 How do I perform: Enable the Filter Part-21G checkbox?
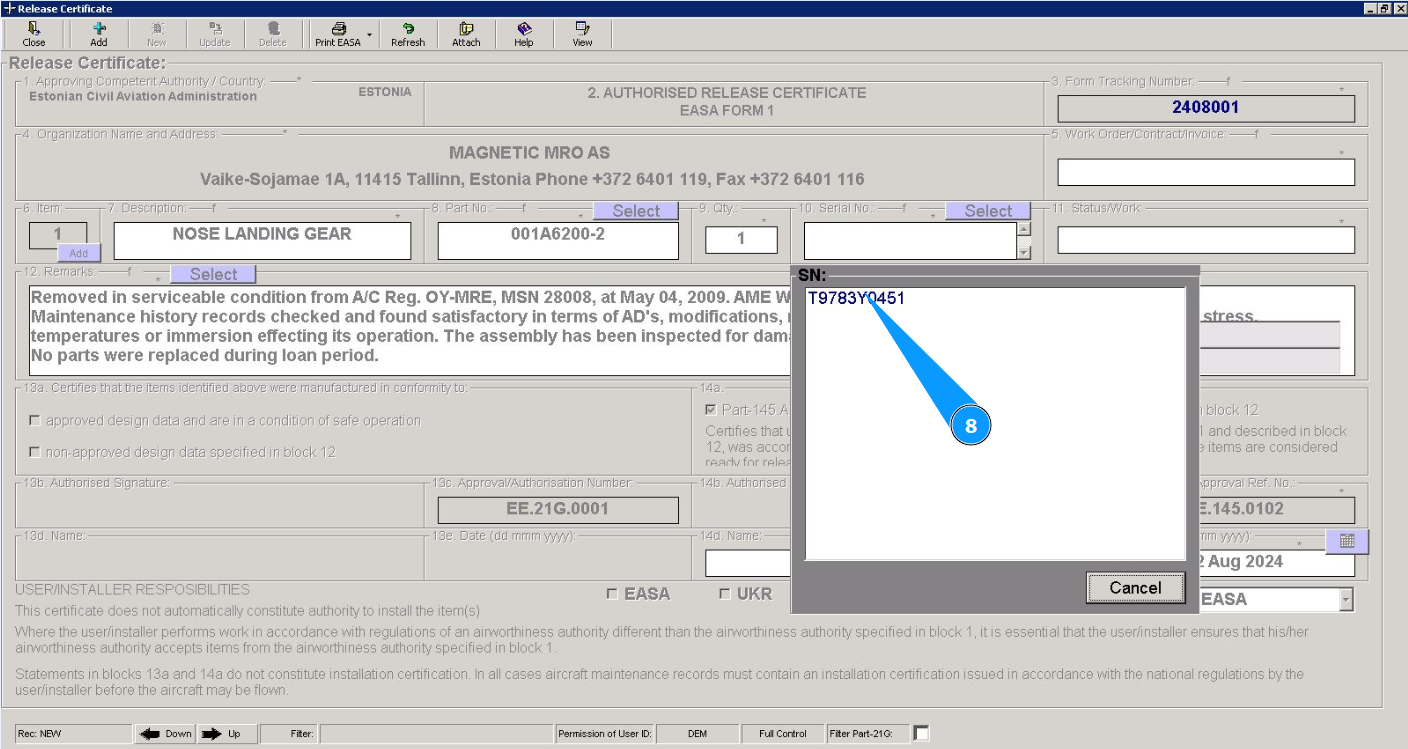(x=921, y=733)
